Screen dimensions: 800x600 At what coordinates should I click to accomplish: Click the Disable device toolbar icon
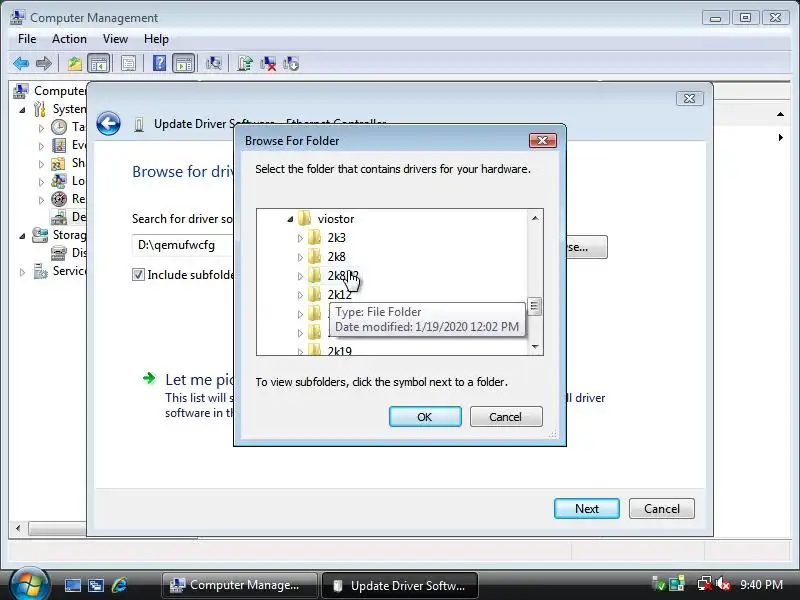coord(291,64)
